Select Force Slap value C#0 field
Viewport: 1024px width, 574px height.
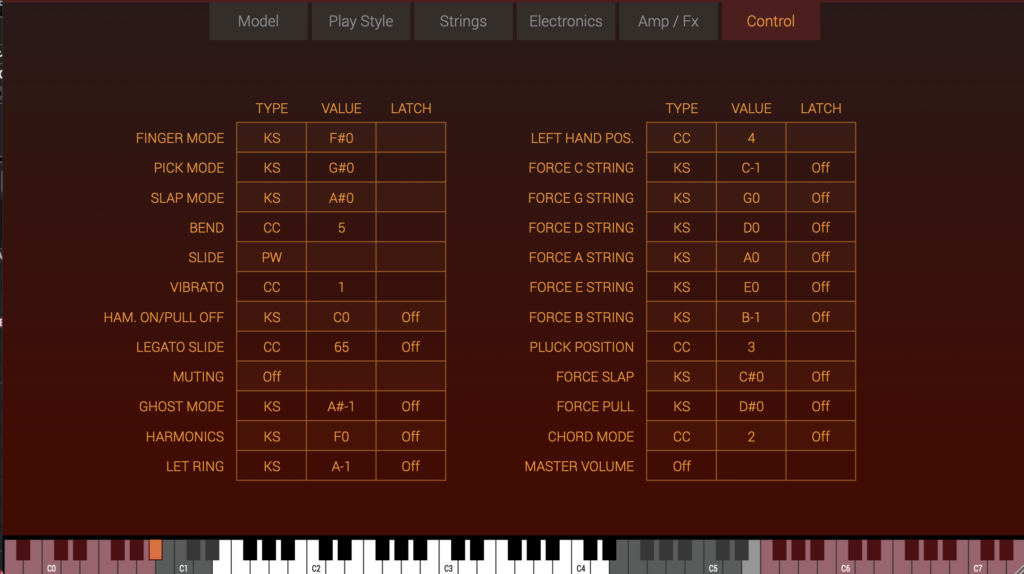751,377
